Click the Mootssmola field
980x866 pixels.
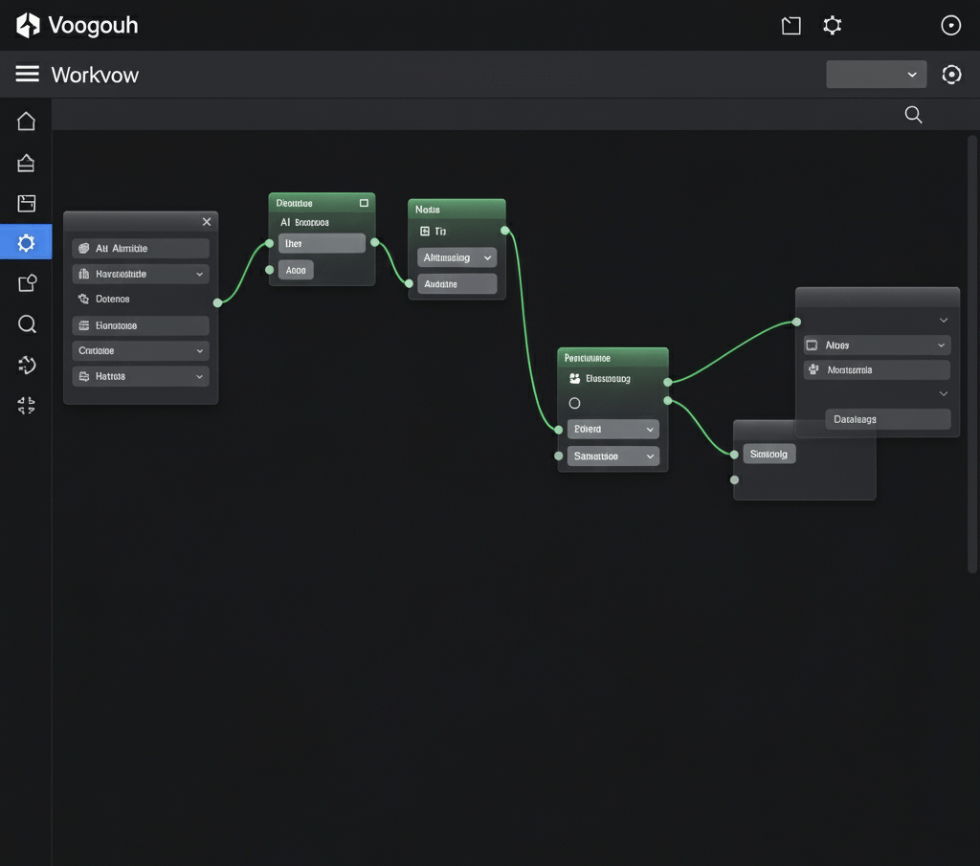click(877, 370)
